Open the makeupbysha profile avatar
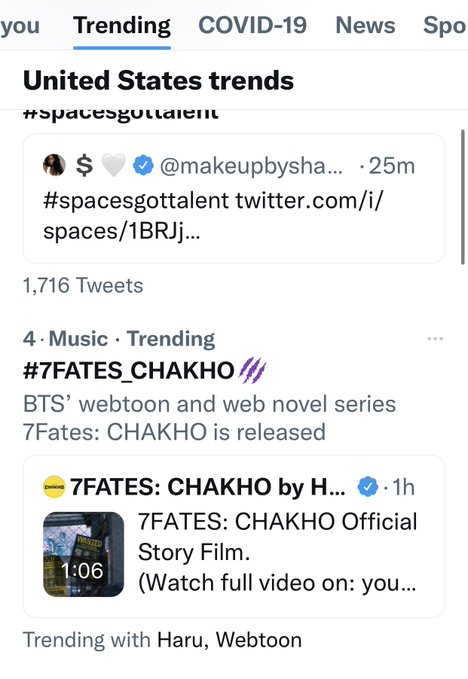This screenshot has width=468, height=679. [54, 165]
